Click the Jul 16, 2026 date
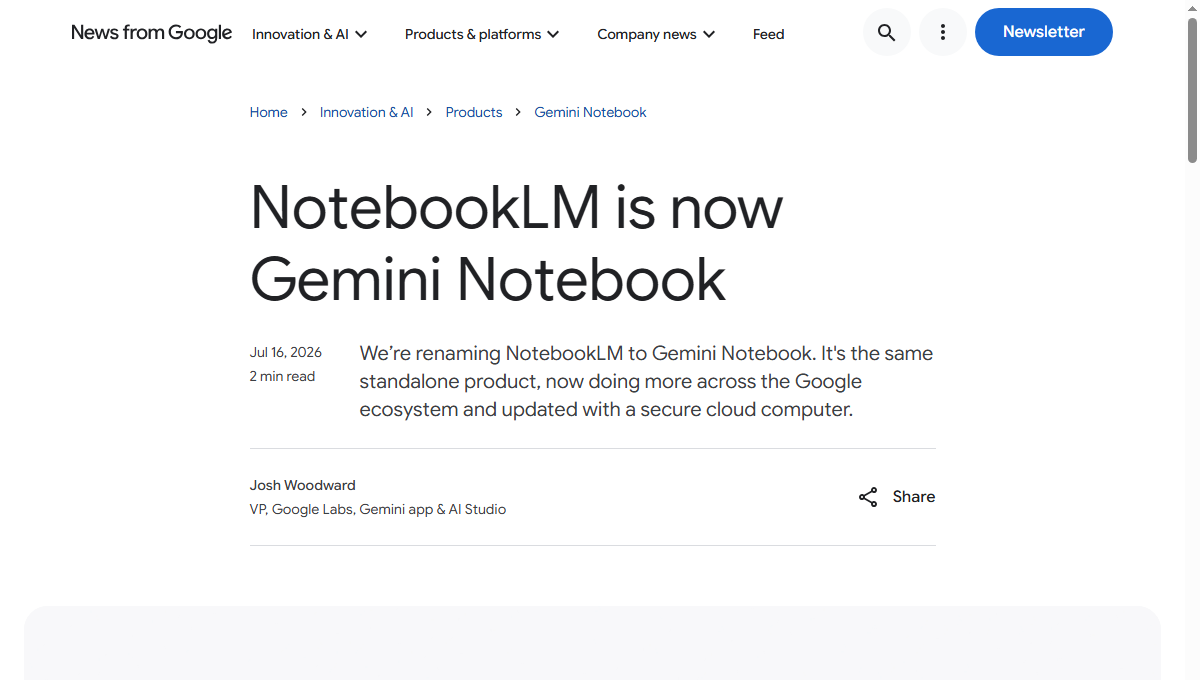The width and height of the screenshot is (1200, 680). 286,352
